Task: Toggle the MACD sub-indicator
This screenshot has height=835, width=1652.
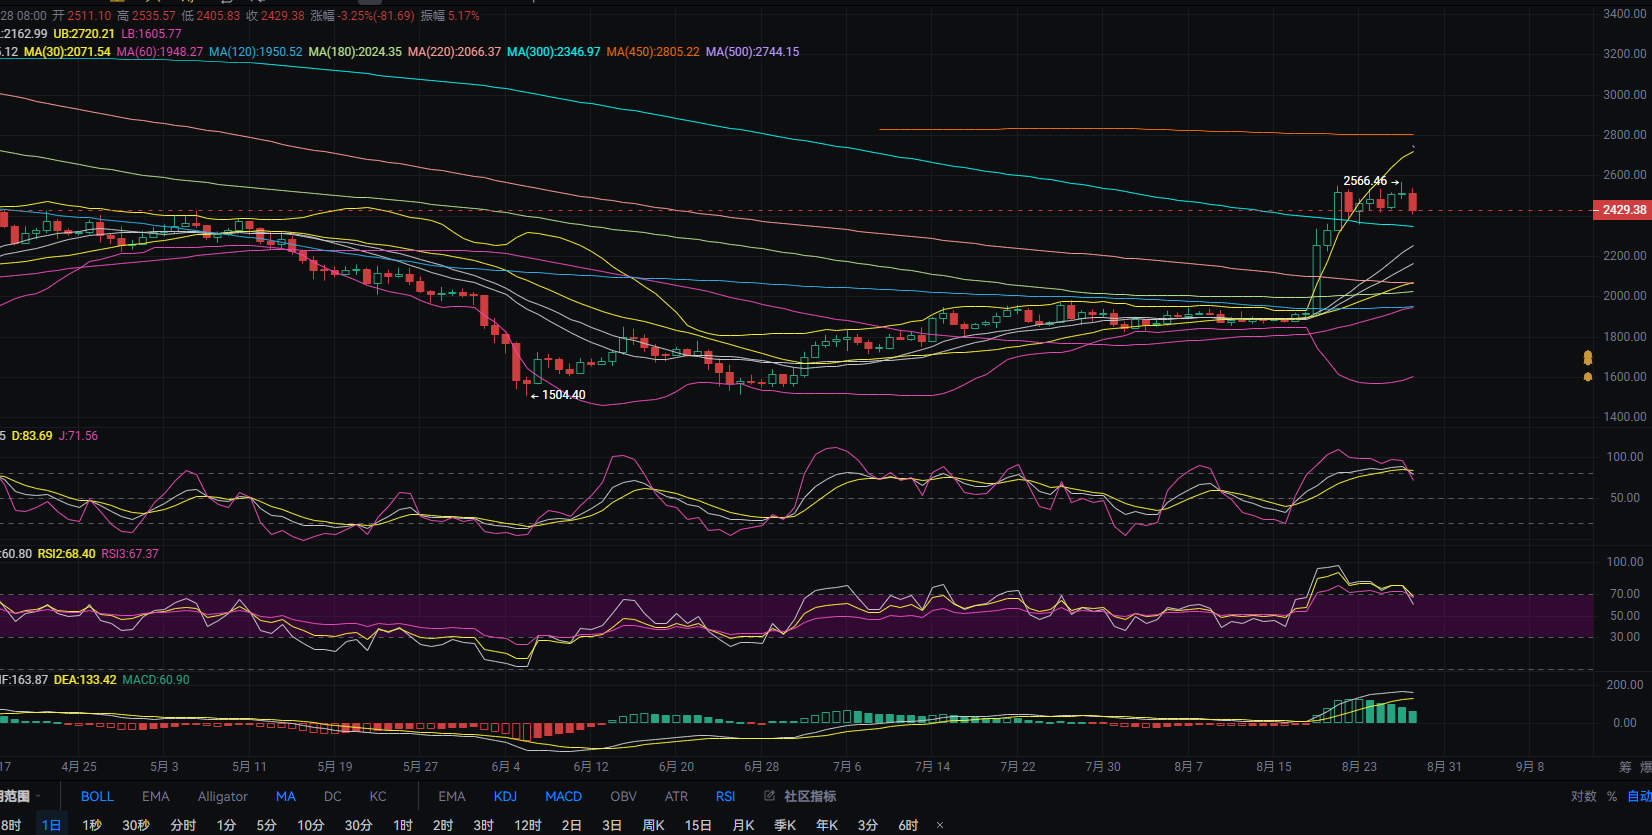Action: [x=563, y=796]
